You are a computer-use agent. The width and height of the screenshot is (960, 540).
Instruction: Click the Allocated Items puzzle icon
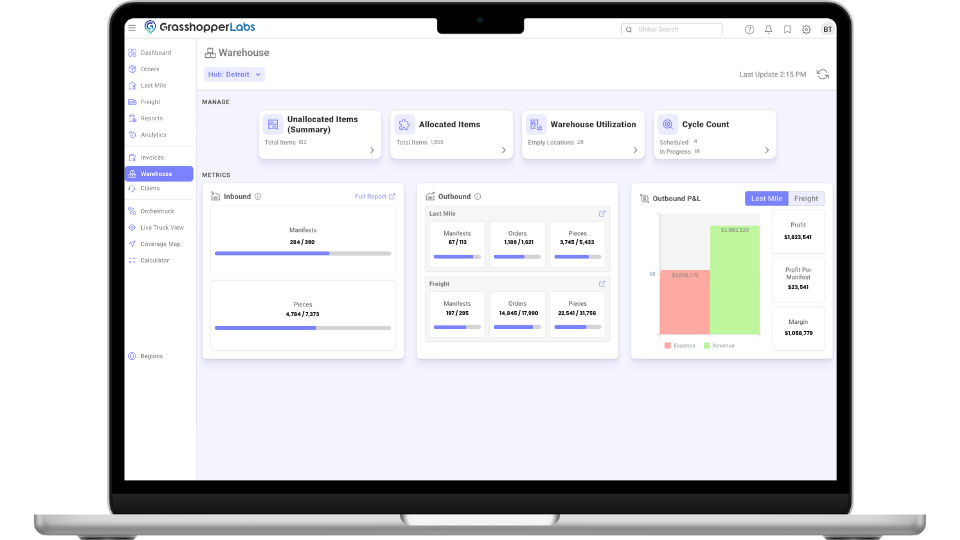[404, 124]
